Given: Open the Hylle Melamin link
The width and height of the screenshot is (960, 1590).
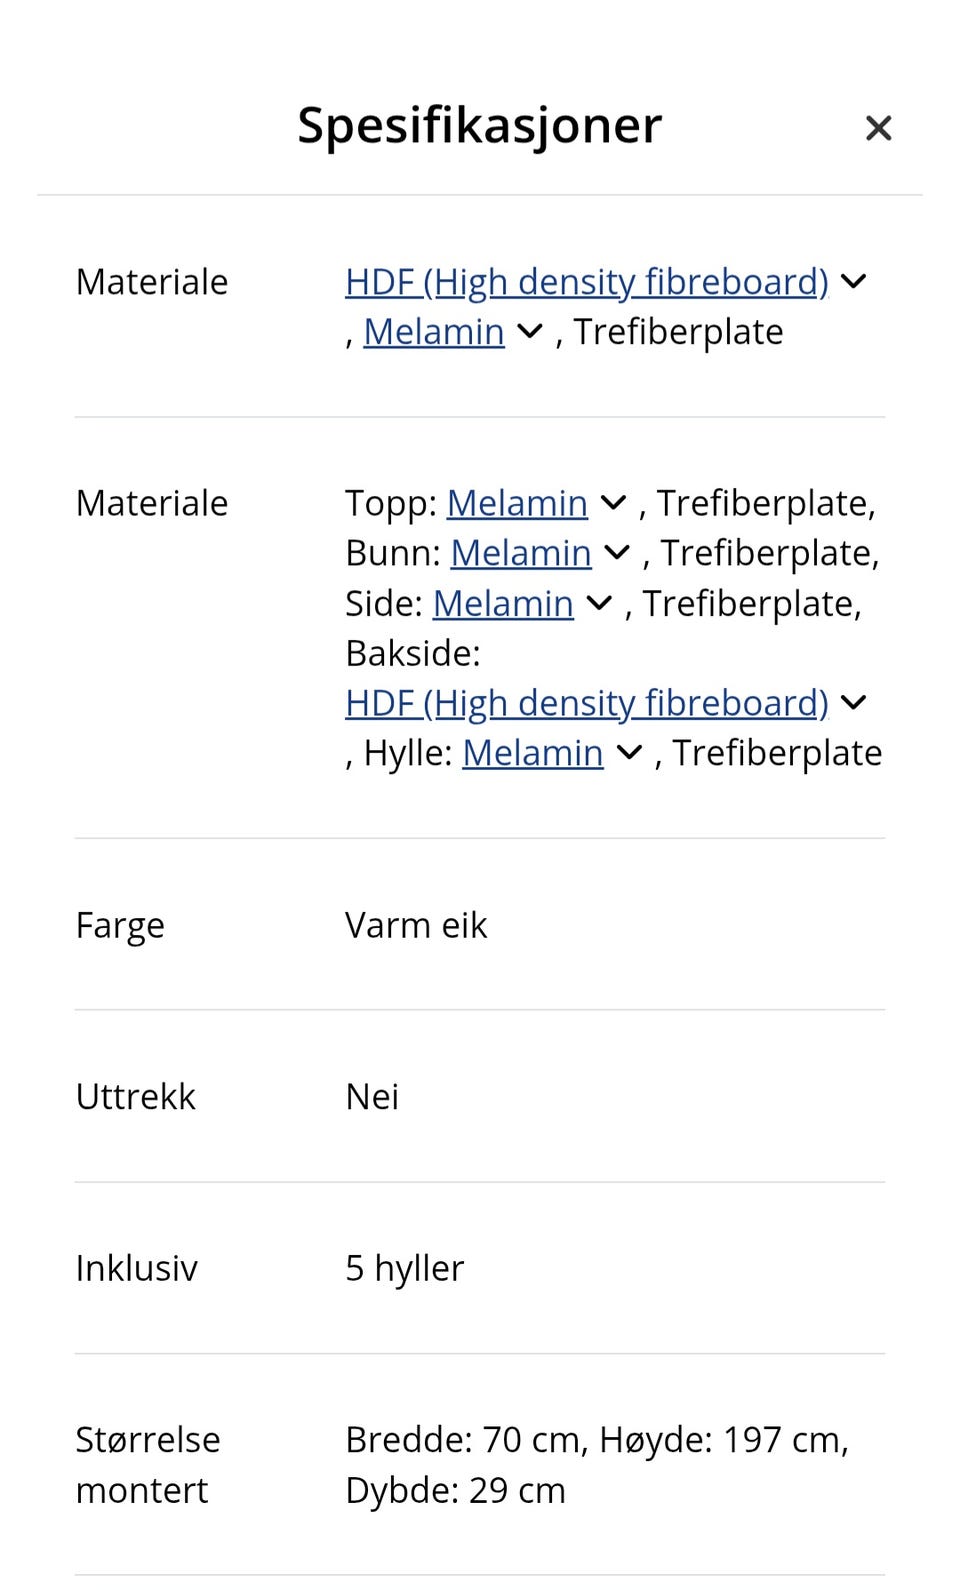Looking at the screenshot, I should coord(533,752).
